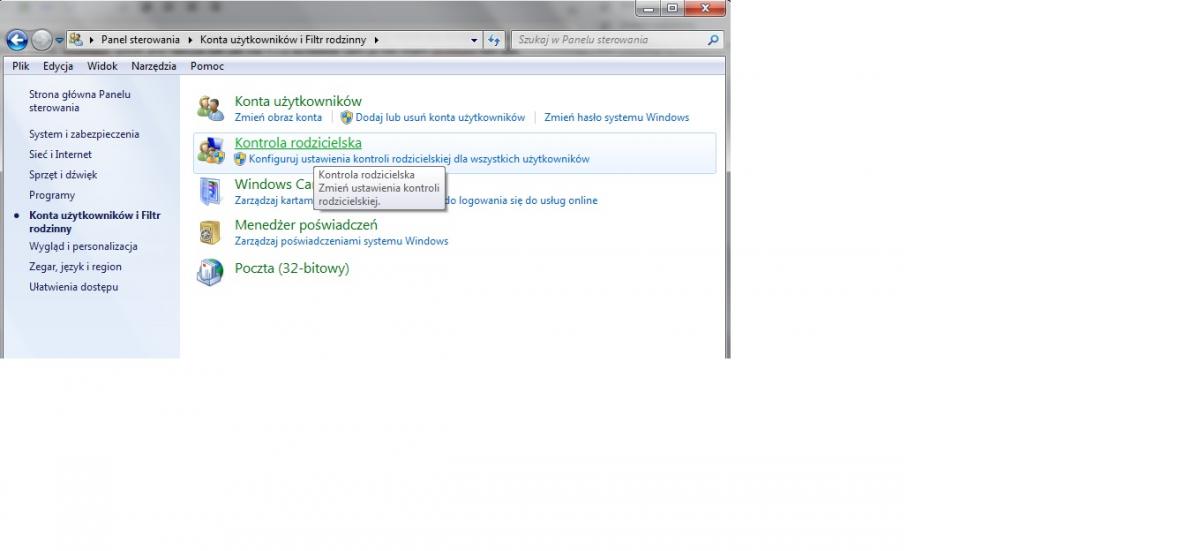Open the Windows CardSpace heading

tap(276, 184)
